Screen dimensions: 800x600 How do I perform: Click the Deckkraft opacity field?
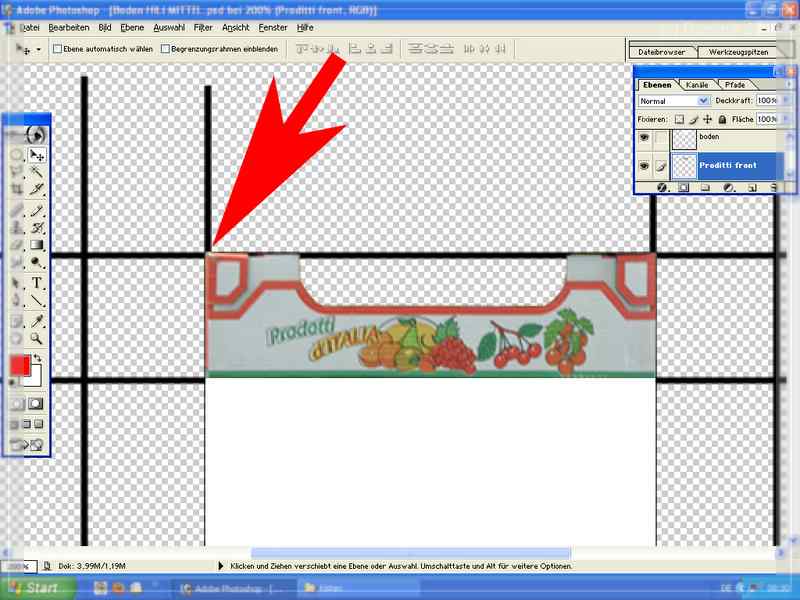click(766, 101)
